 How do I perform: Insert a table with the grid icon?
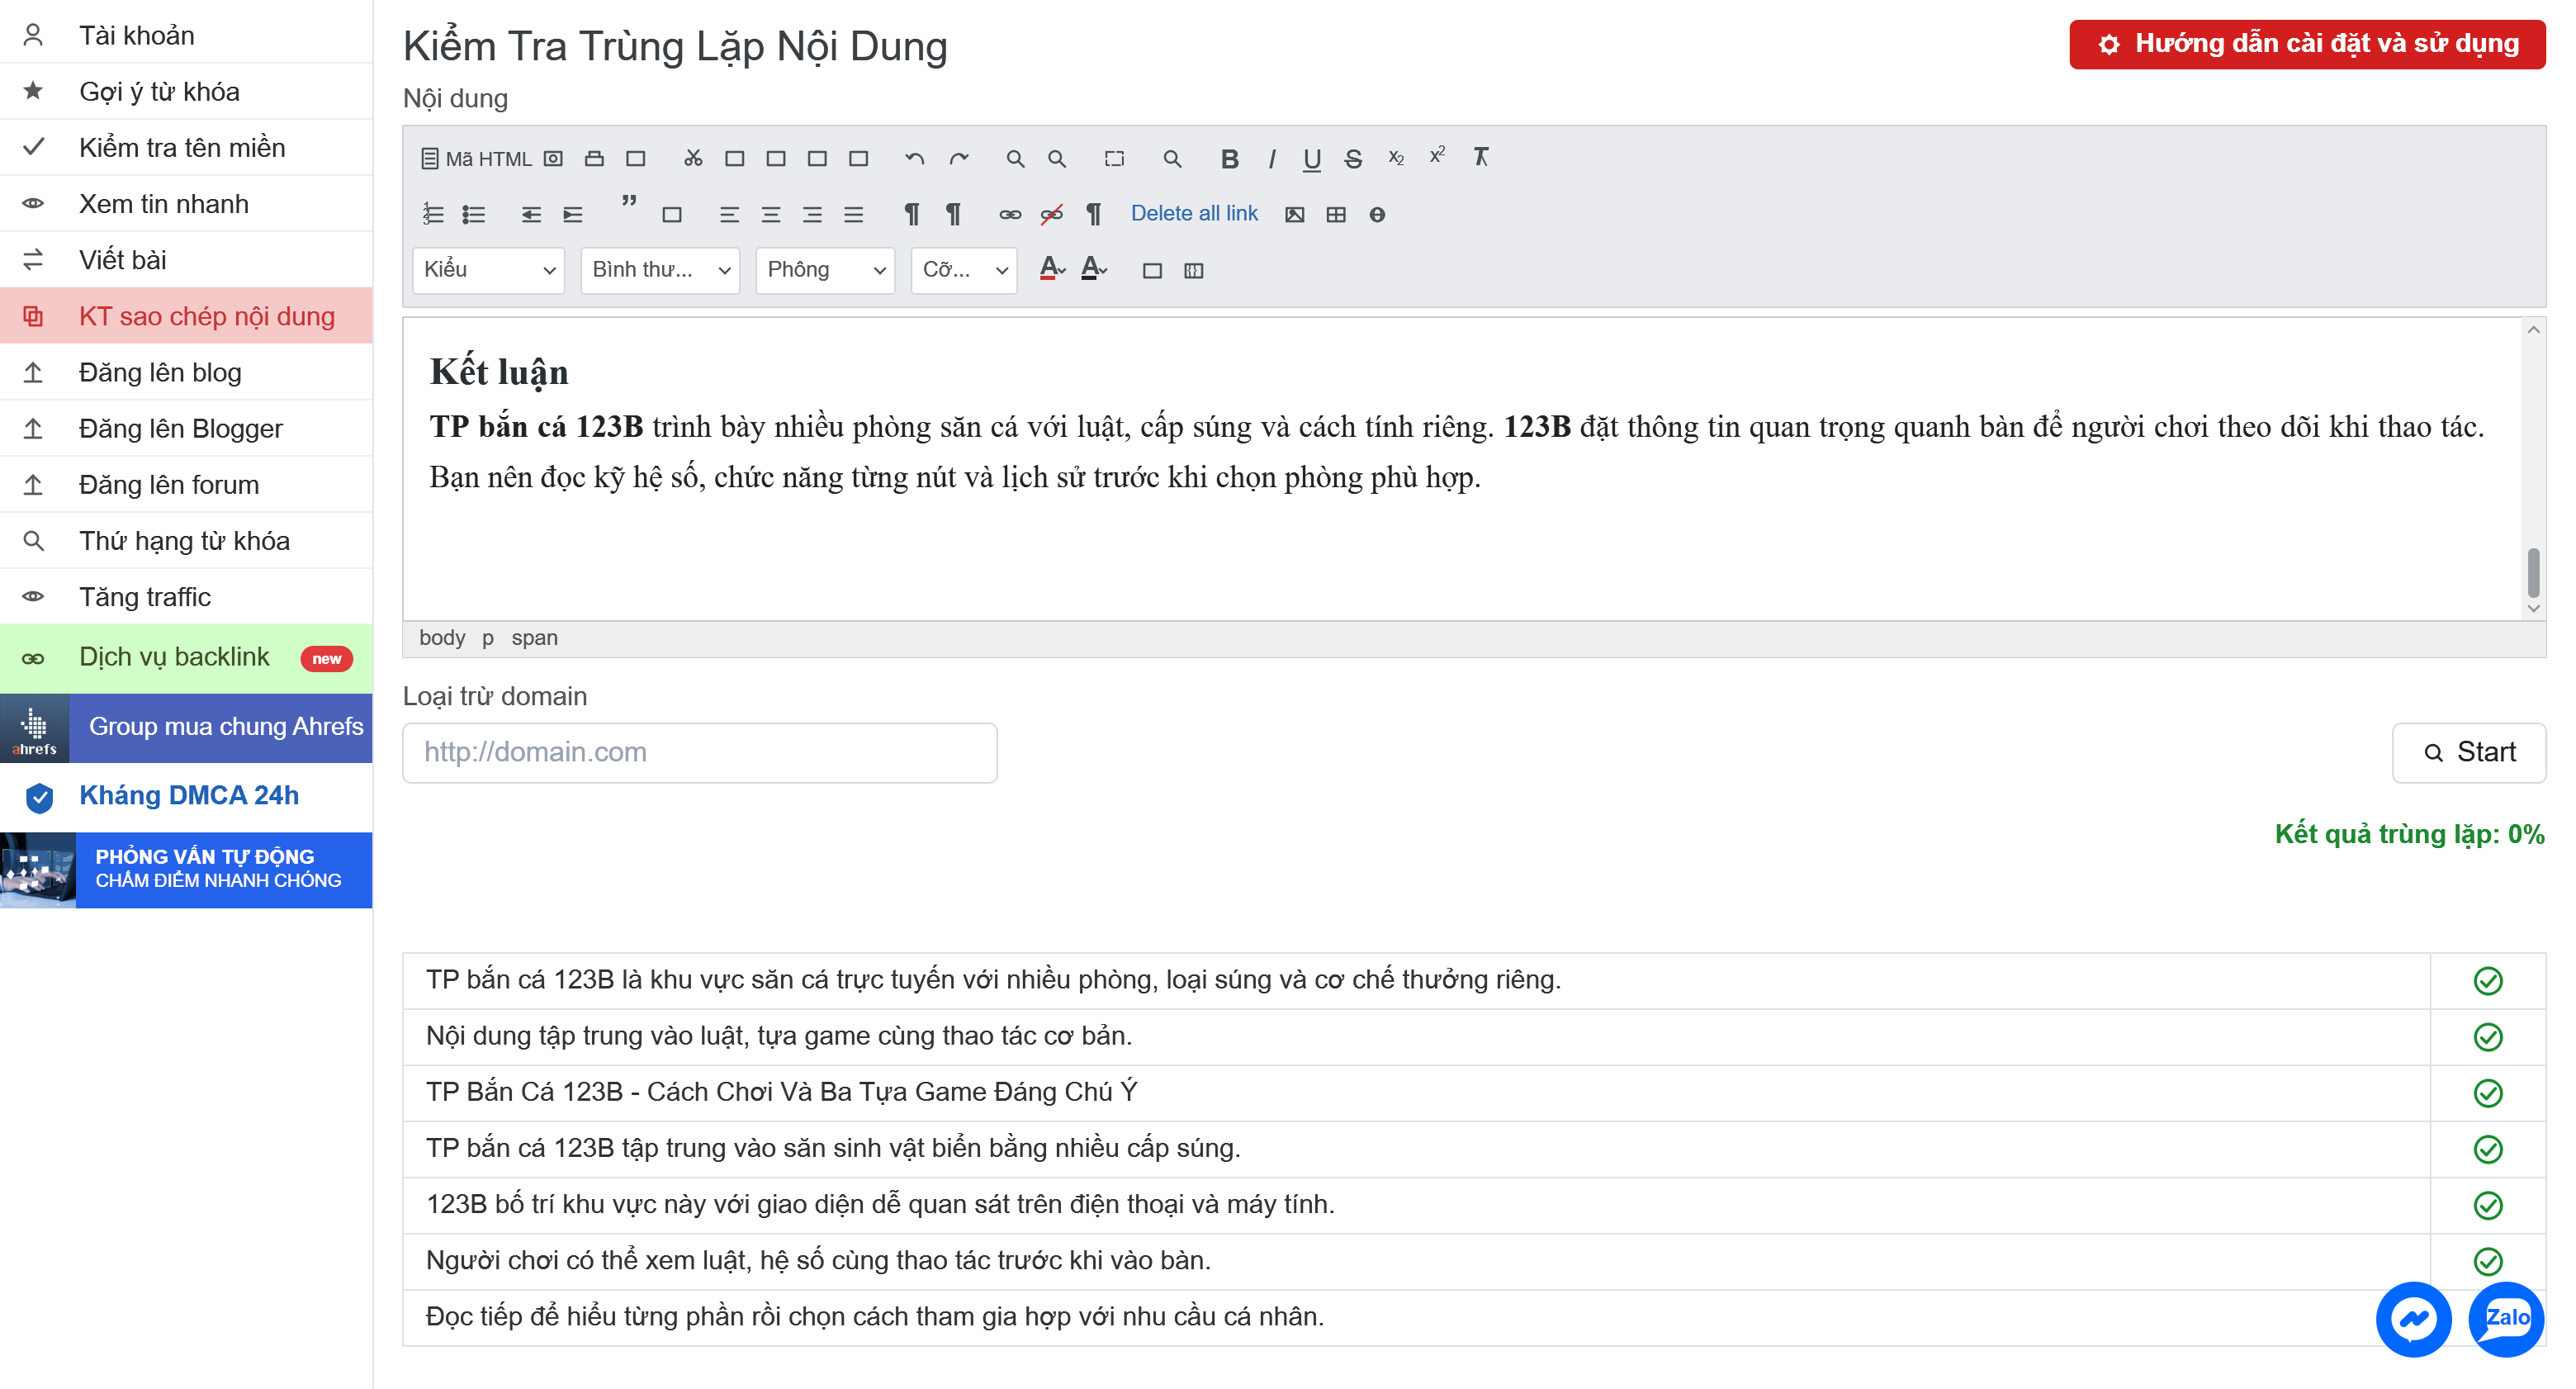1335,214
